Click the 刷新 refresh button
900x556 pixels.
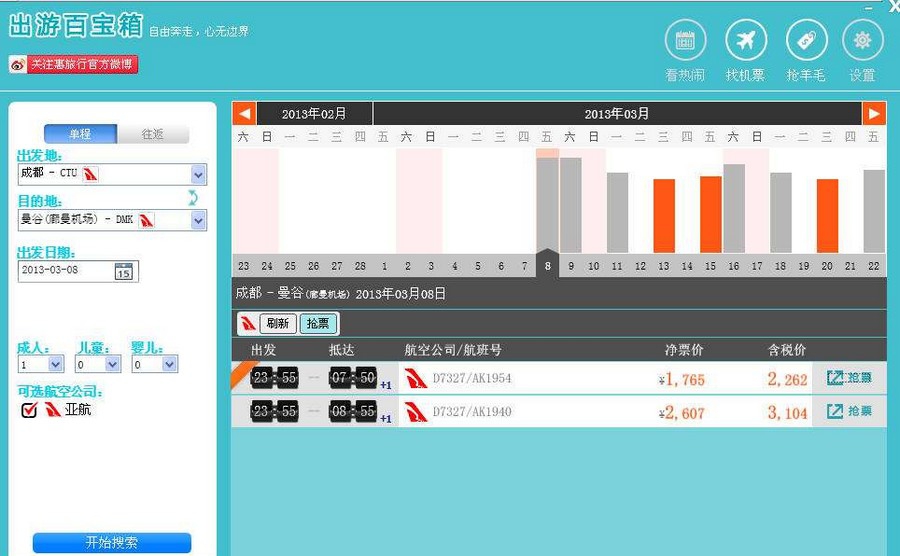(x=278, y=324)
